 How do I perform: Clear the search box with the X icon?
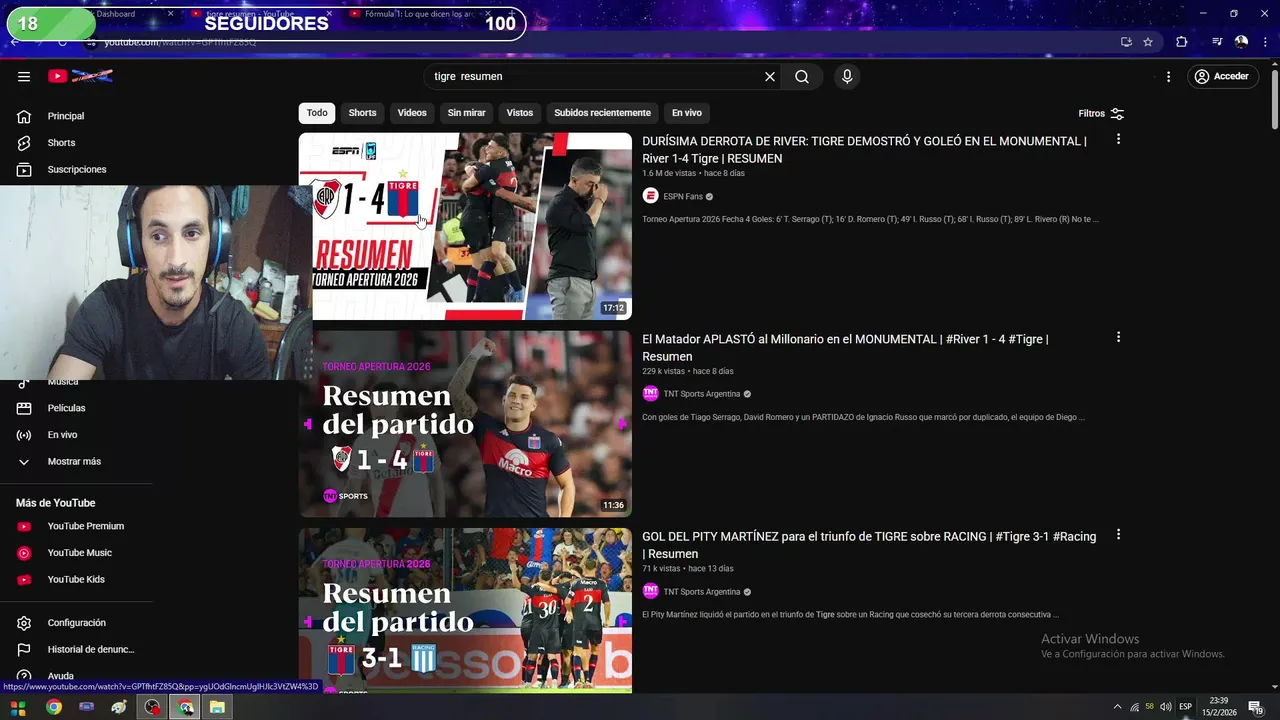[x=770, y=76]
